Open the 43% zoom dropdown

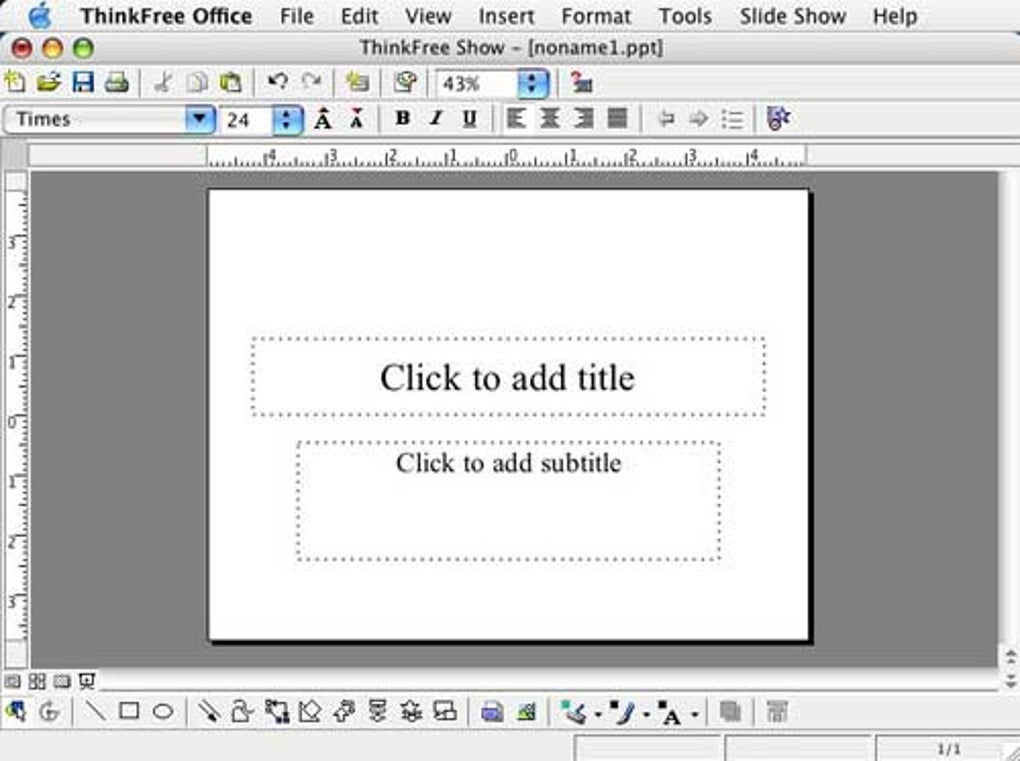coord(533,83)
